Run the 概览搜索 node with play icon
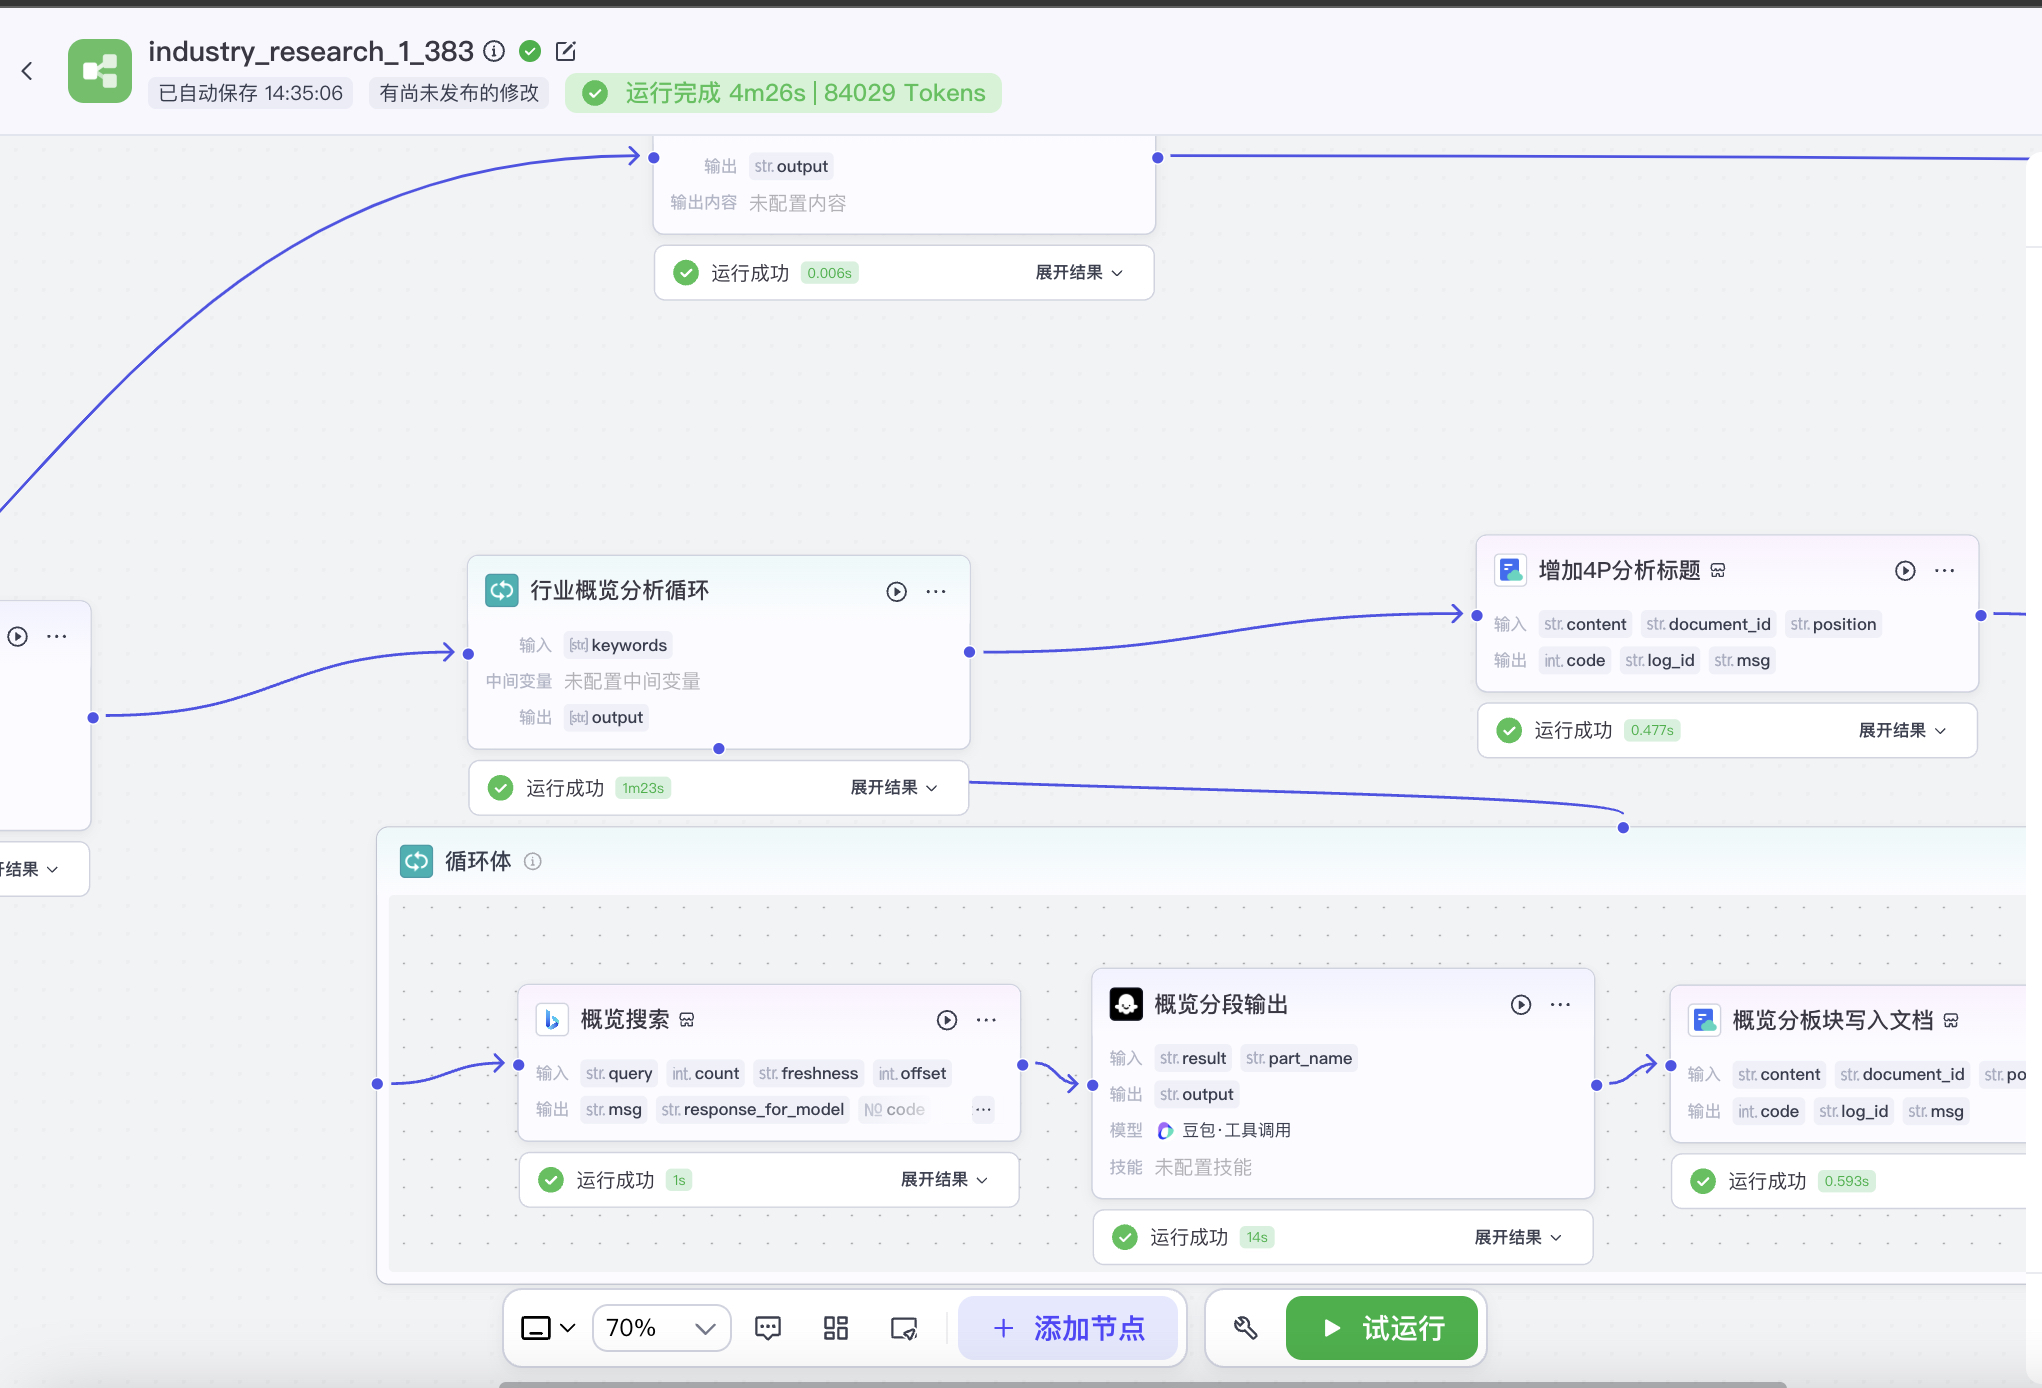Screen dimensions: 2042x1388 click(946, 1019)
